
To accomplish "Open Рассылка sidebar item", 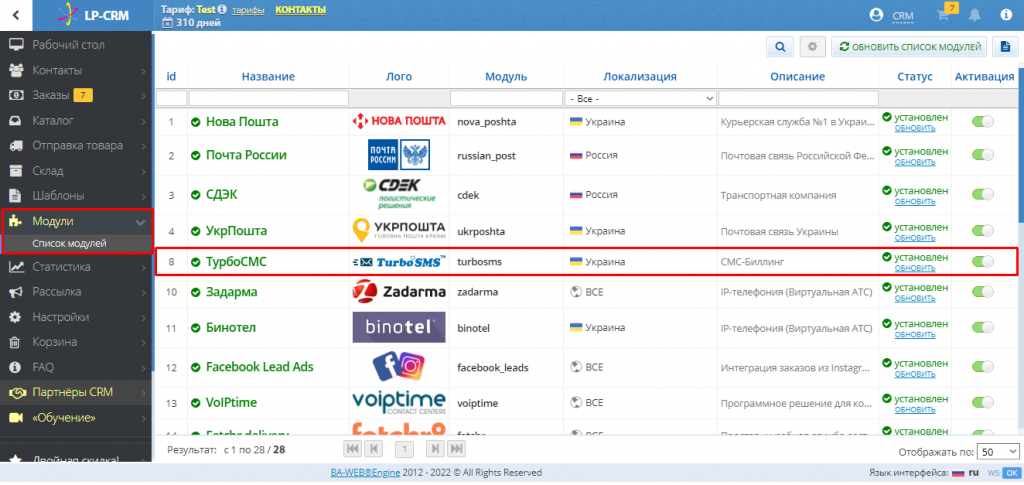I will coord(76,292).
